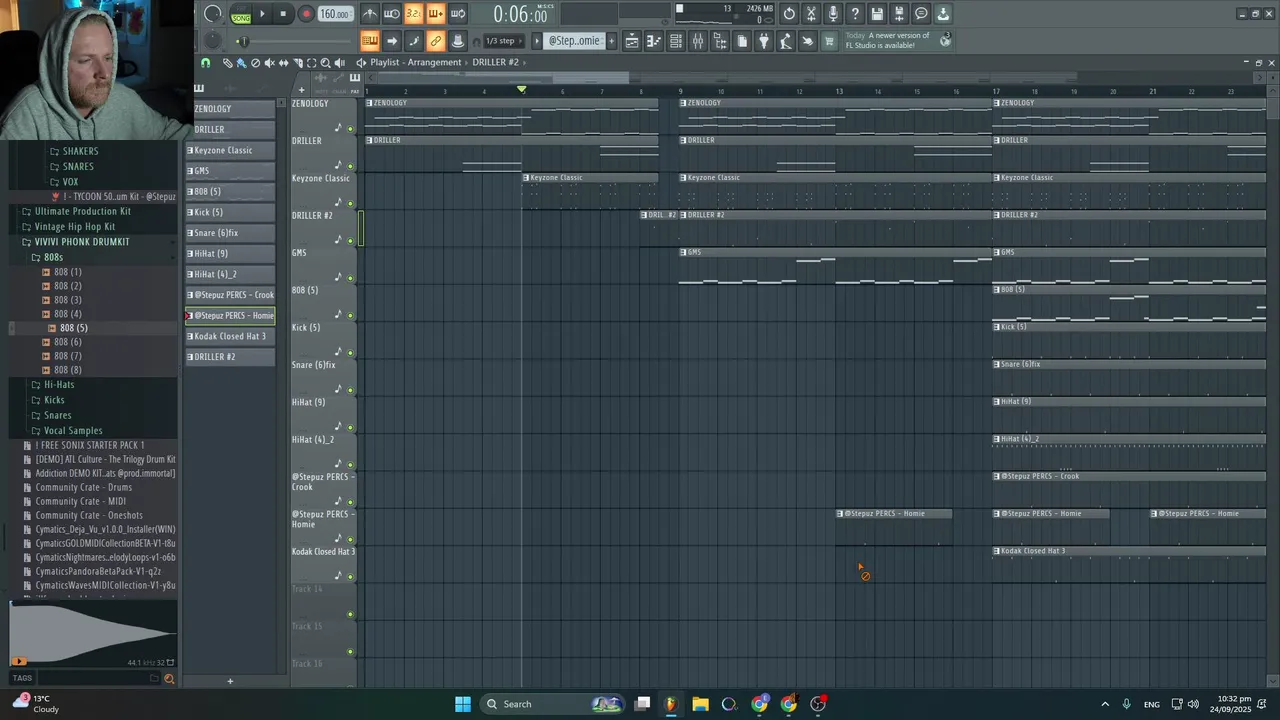Toggle loop recording icon
The image size is (1280, 720).
[x=458, y=14]
